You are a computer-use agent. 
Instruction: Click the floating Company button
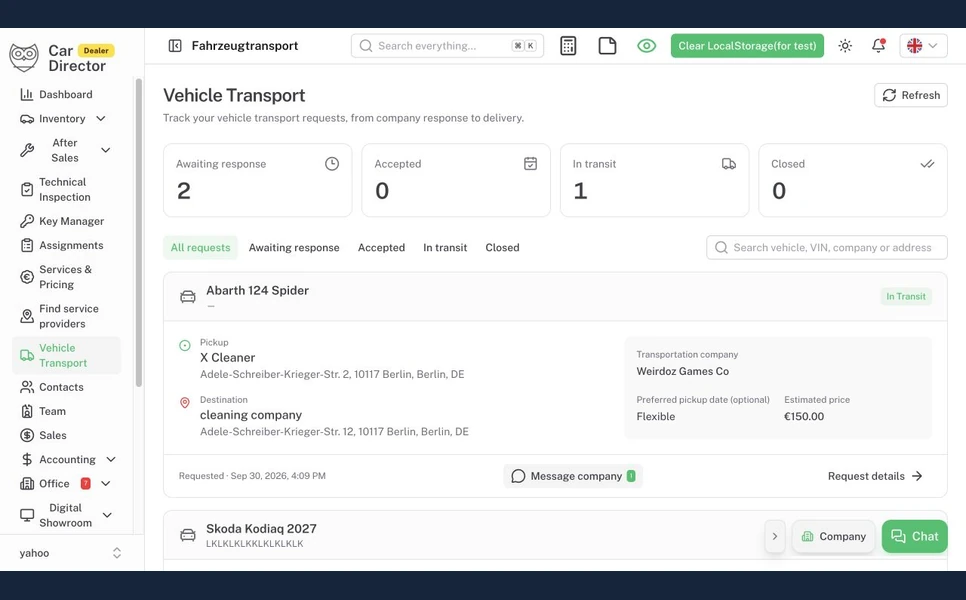click(834, 537)
